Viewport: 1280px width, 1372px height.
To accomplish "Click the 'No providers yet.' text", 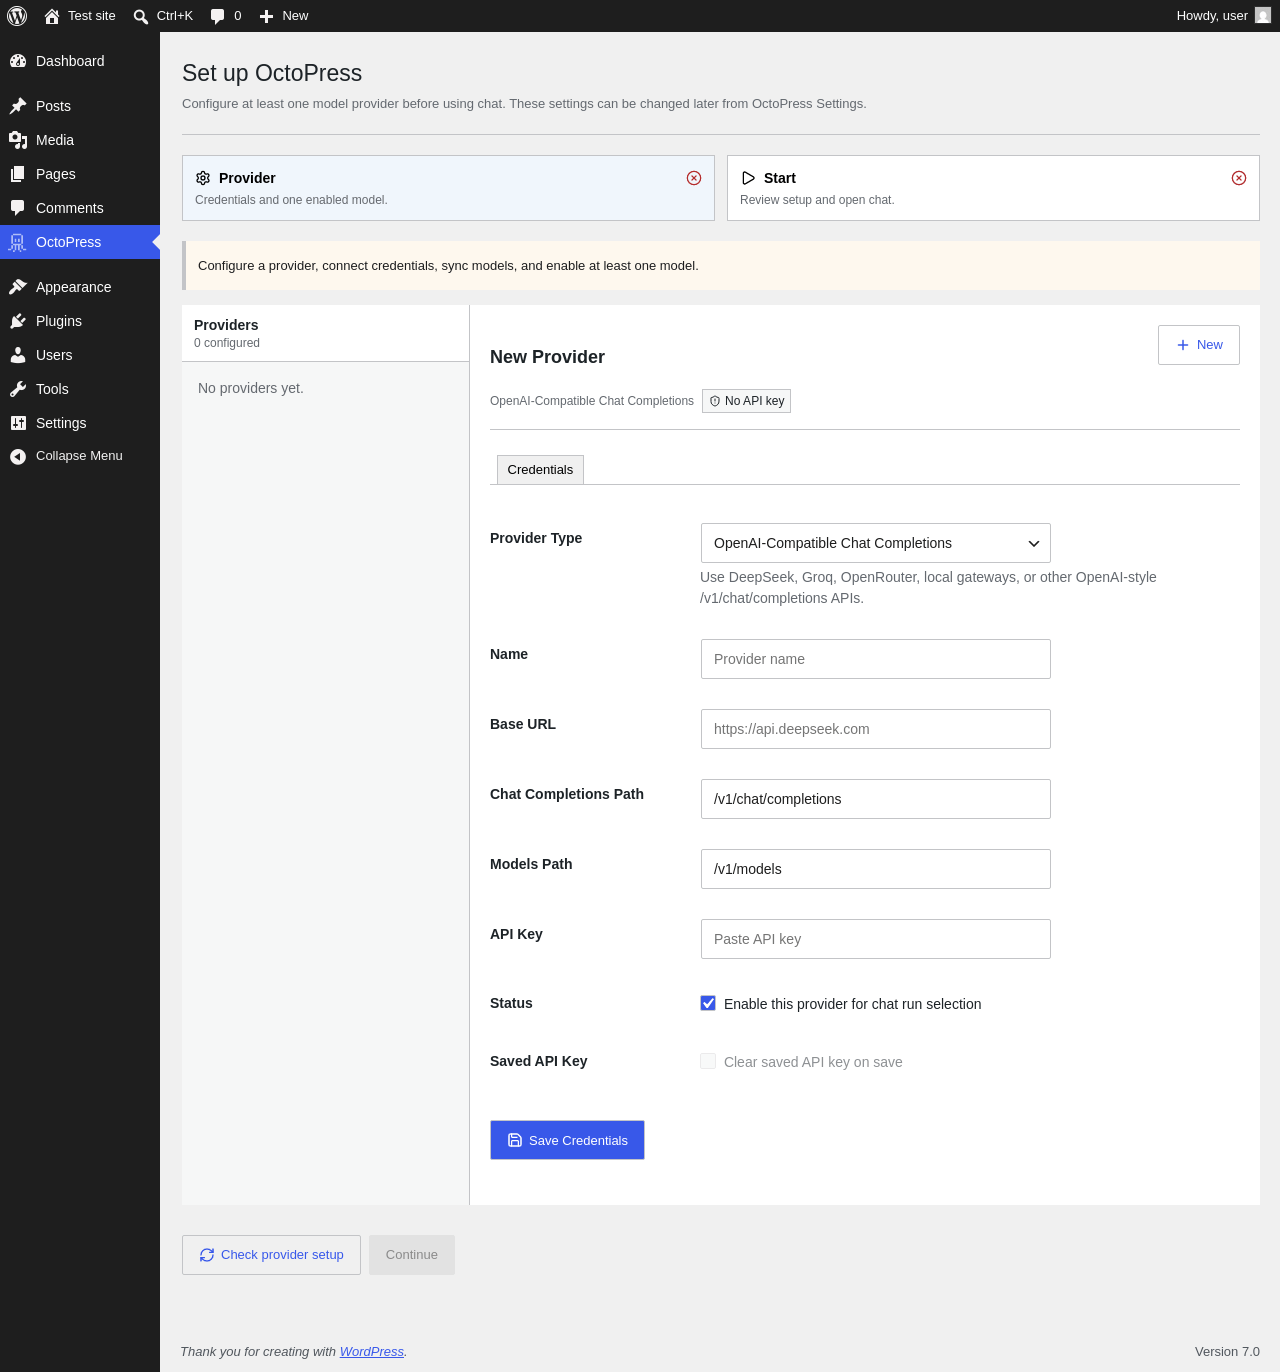I will [x=251, y=388].
